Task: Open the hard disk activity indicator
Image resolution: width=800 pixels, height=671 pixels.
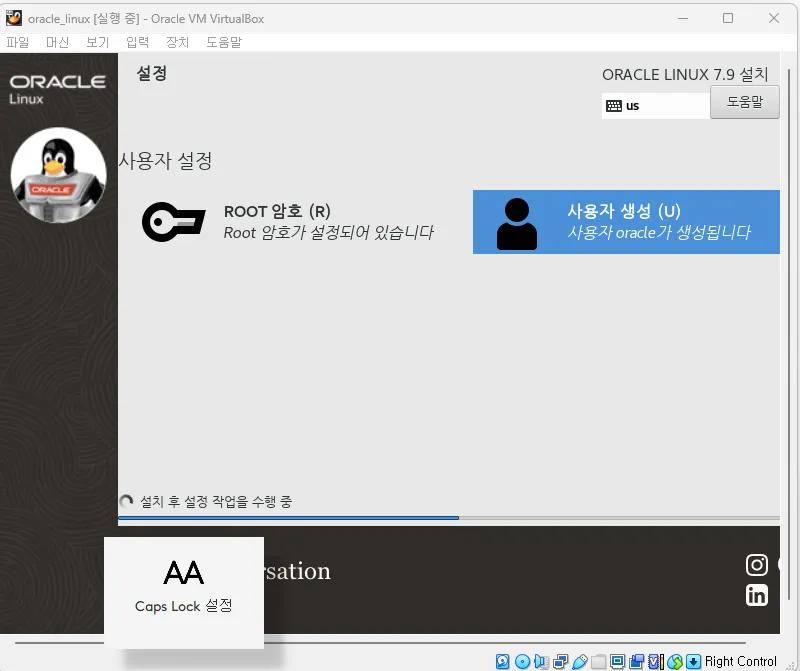Action: coord(503,662)
